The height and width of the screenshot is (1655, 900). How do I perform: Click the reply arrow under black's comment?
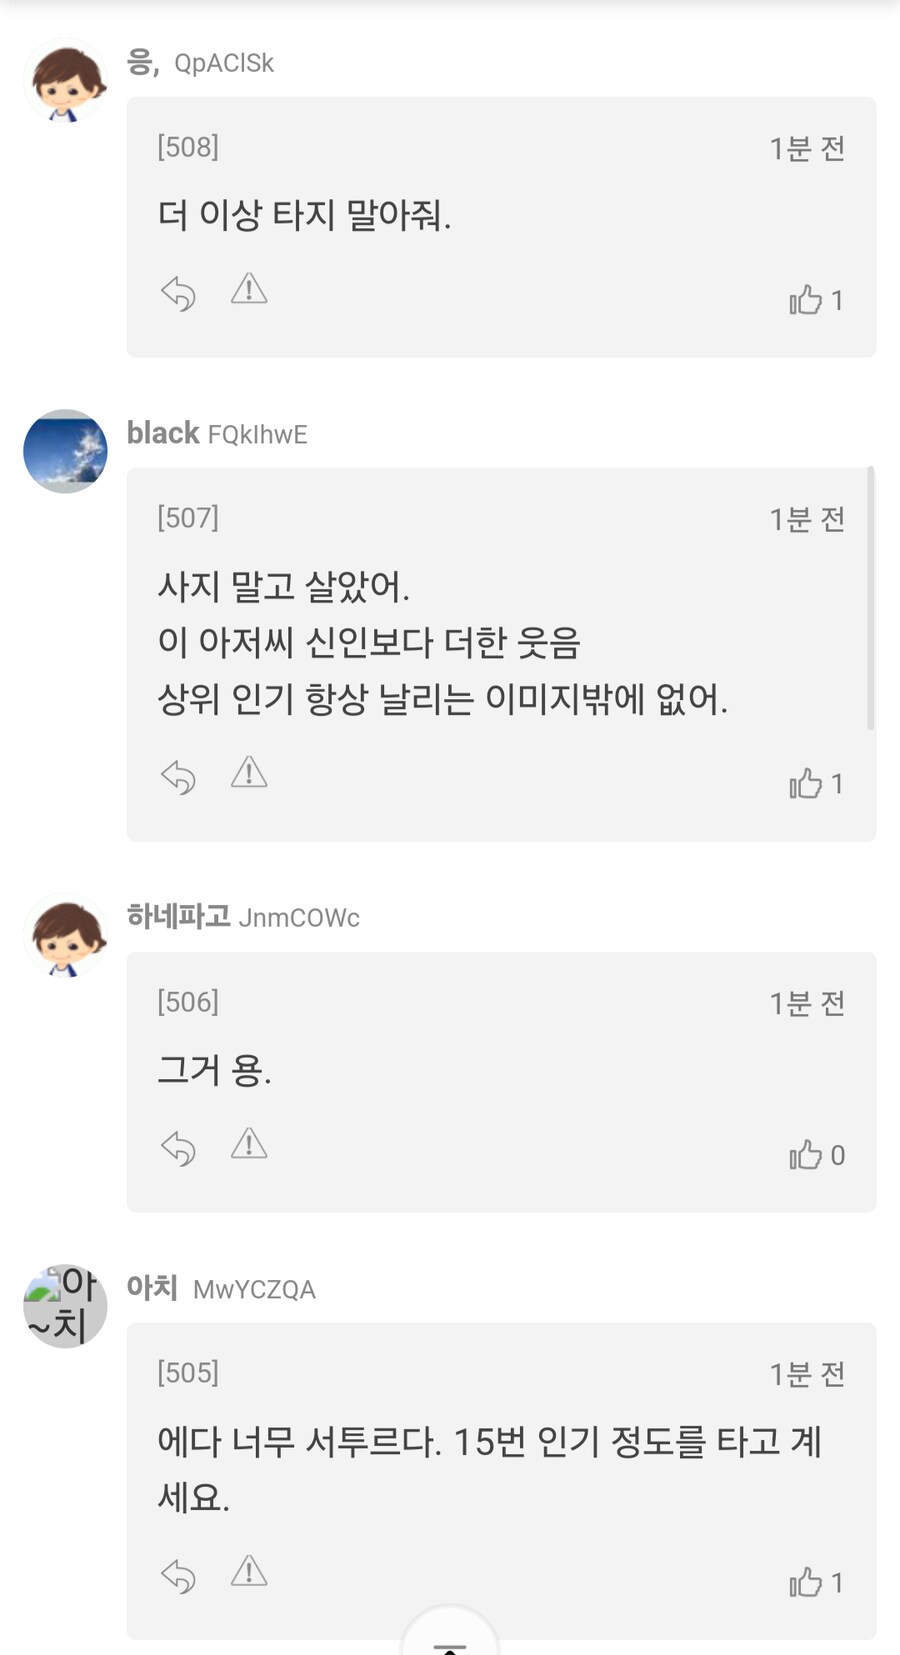click(x=178, y=774)
